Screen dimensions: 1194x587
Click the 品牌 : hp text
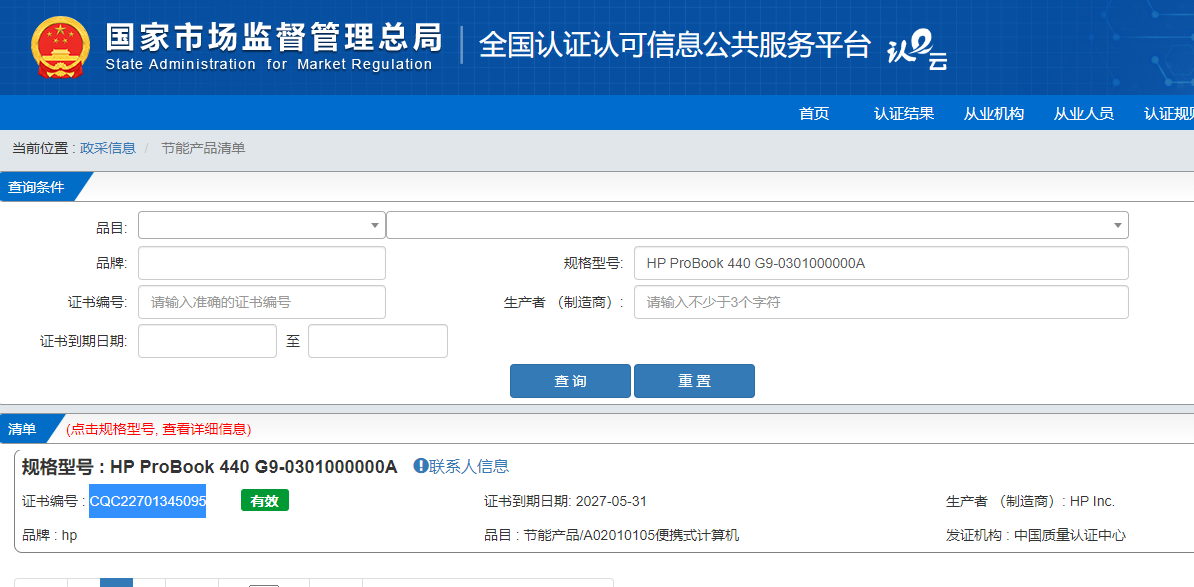pyautogui.click(x=49, y=535)
